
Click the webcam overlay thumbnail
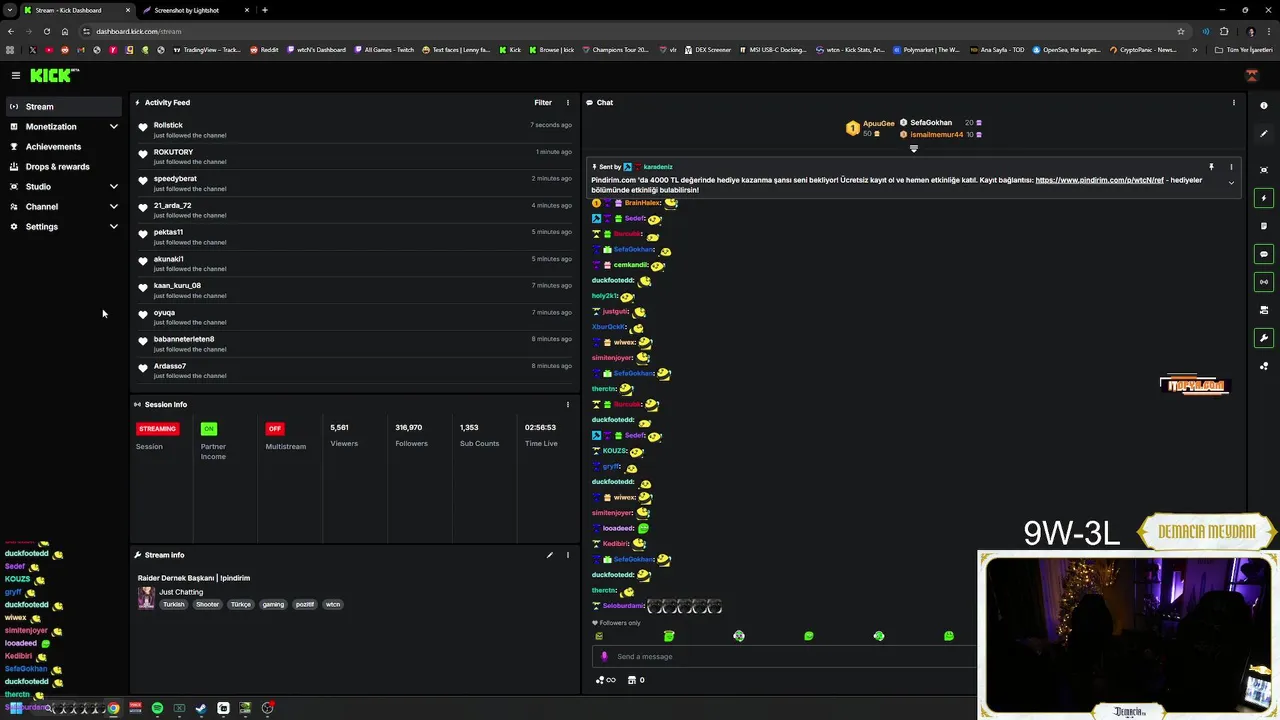tap(1128, 634)
